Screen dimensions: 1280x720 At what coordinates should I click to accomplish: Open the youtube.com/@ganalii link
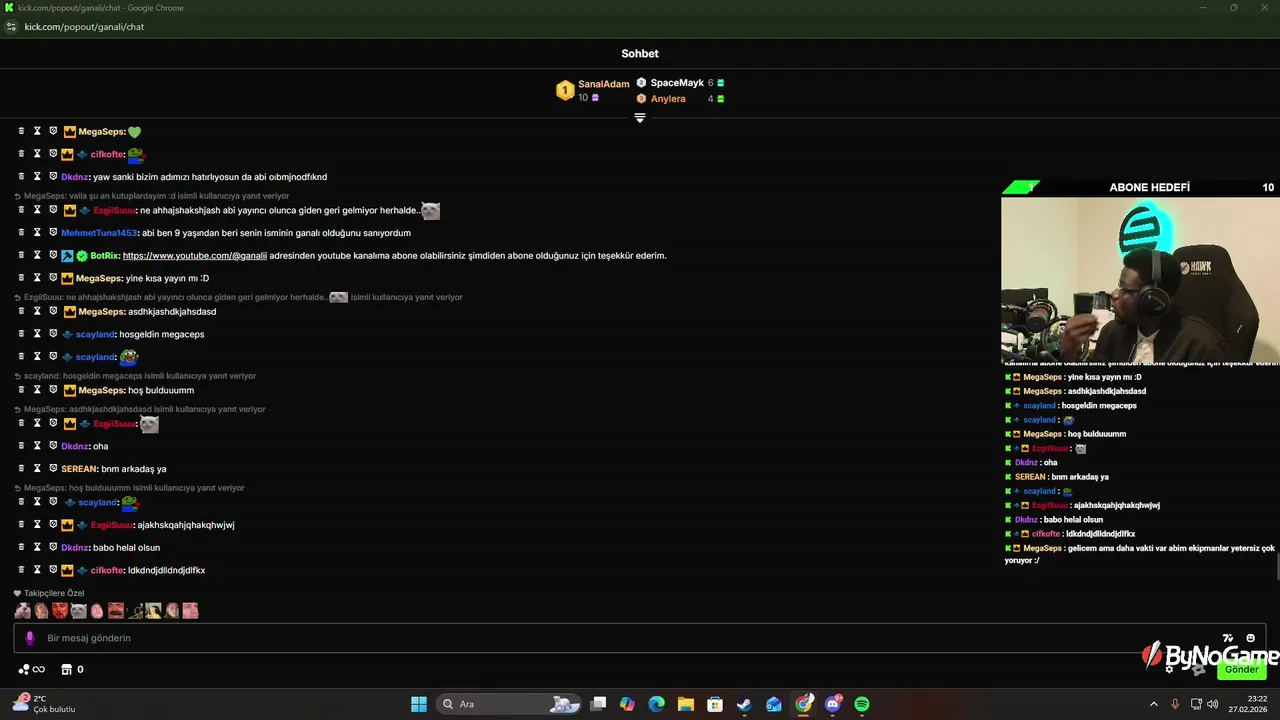coord(195,255)
